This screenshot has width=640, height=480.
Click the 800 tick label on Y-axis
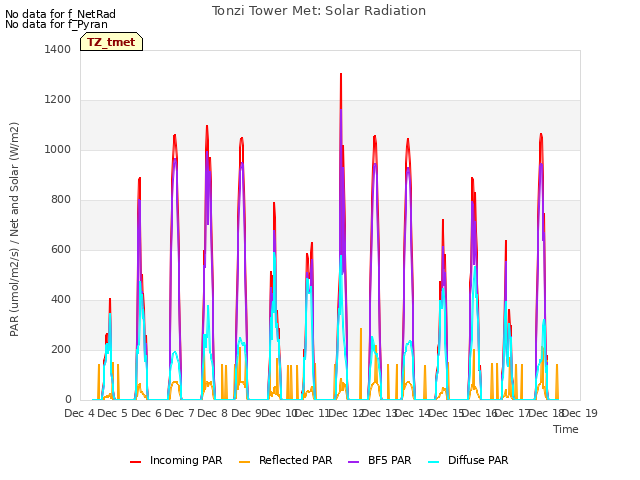[61, 200]
